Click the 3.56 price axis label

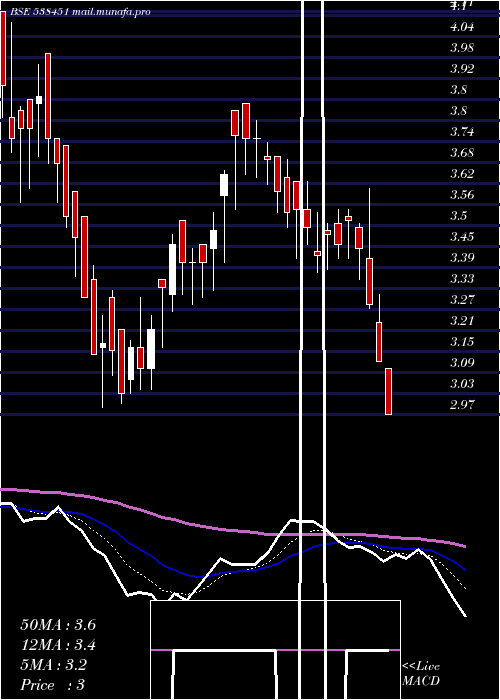click(x=462, y=195)
